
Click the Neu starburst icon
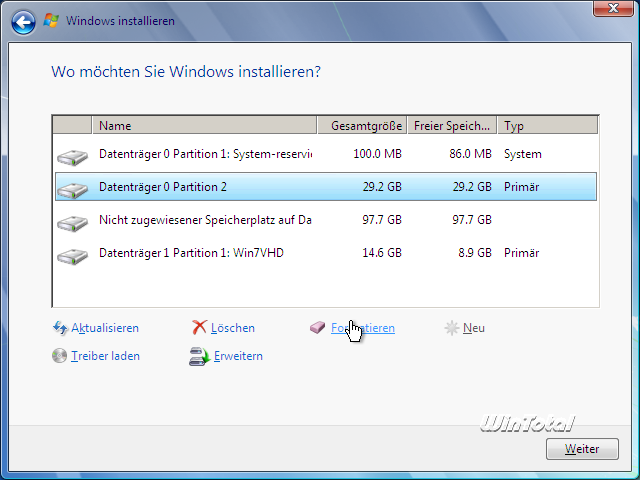point(451,328)
